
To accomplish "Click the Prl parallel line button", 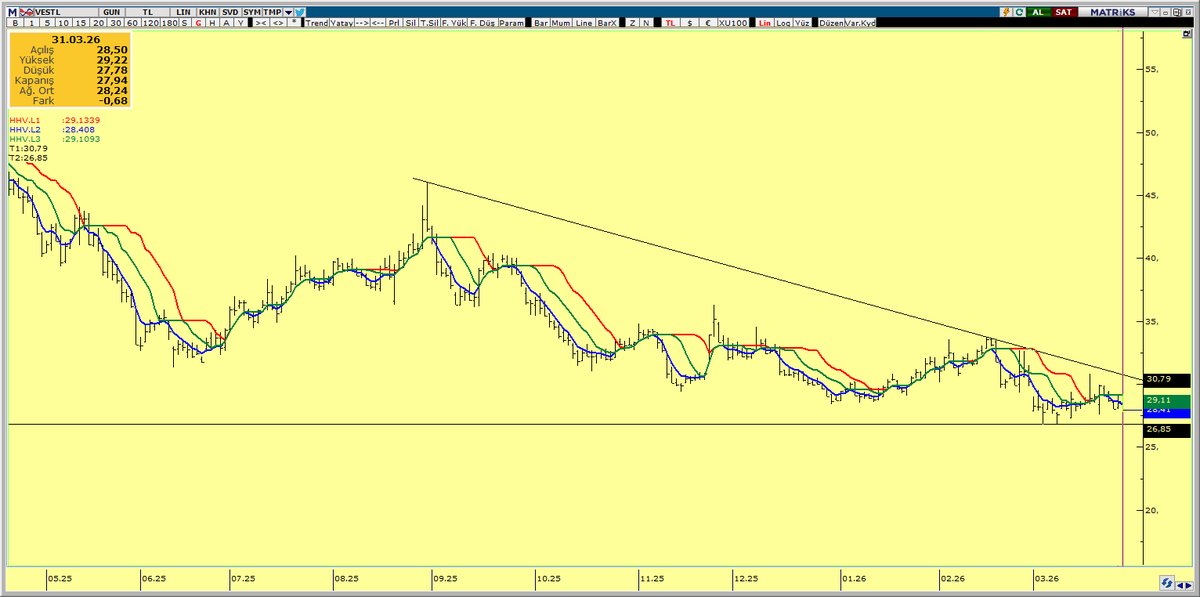I will (x=394, y=22).
